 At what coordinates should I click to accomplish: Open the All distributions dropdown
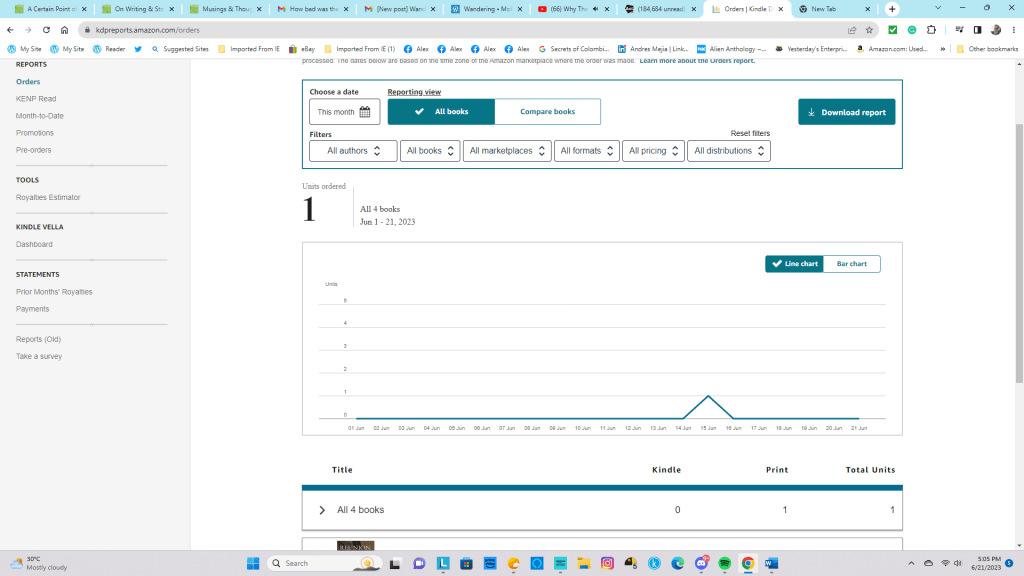pyautogui.click(x=730, y=151)
